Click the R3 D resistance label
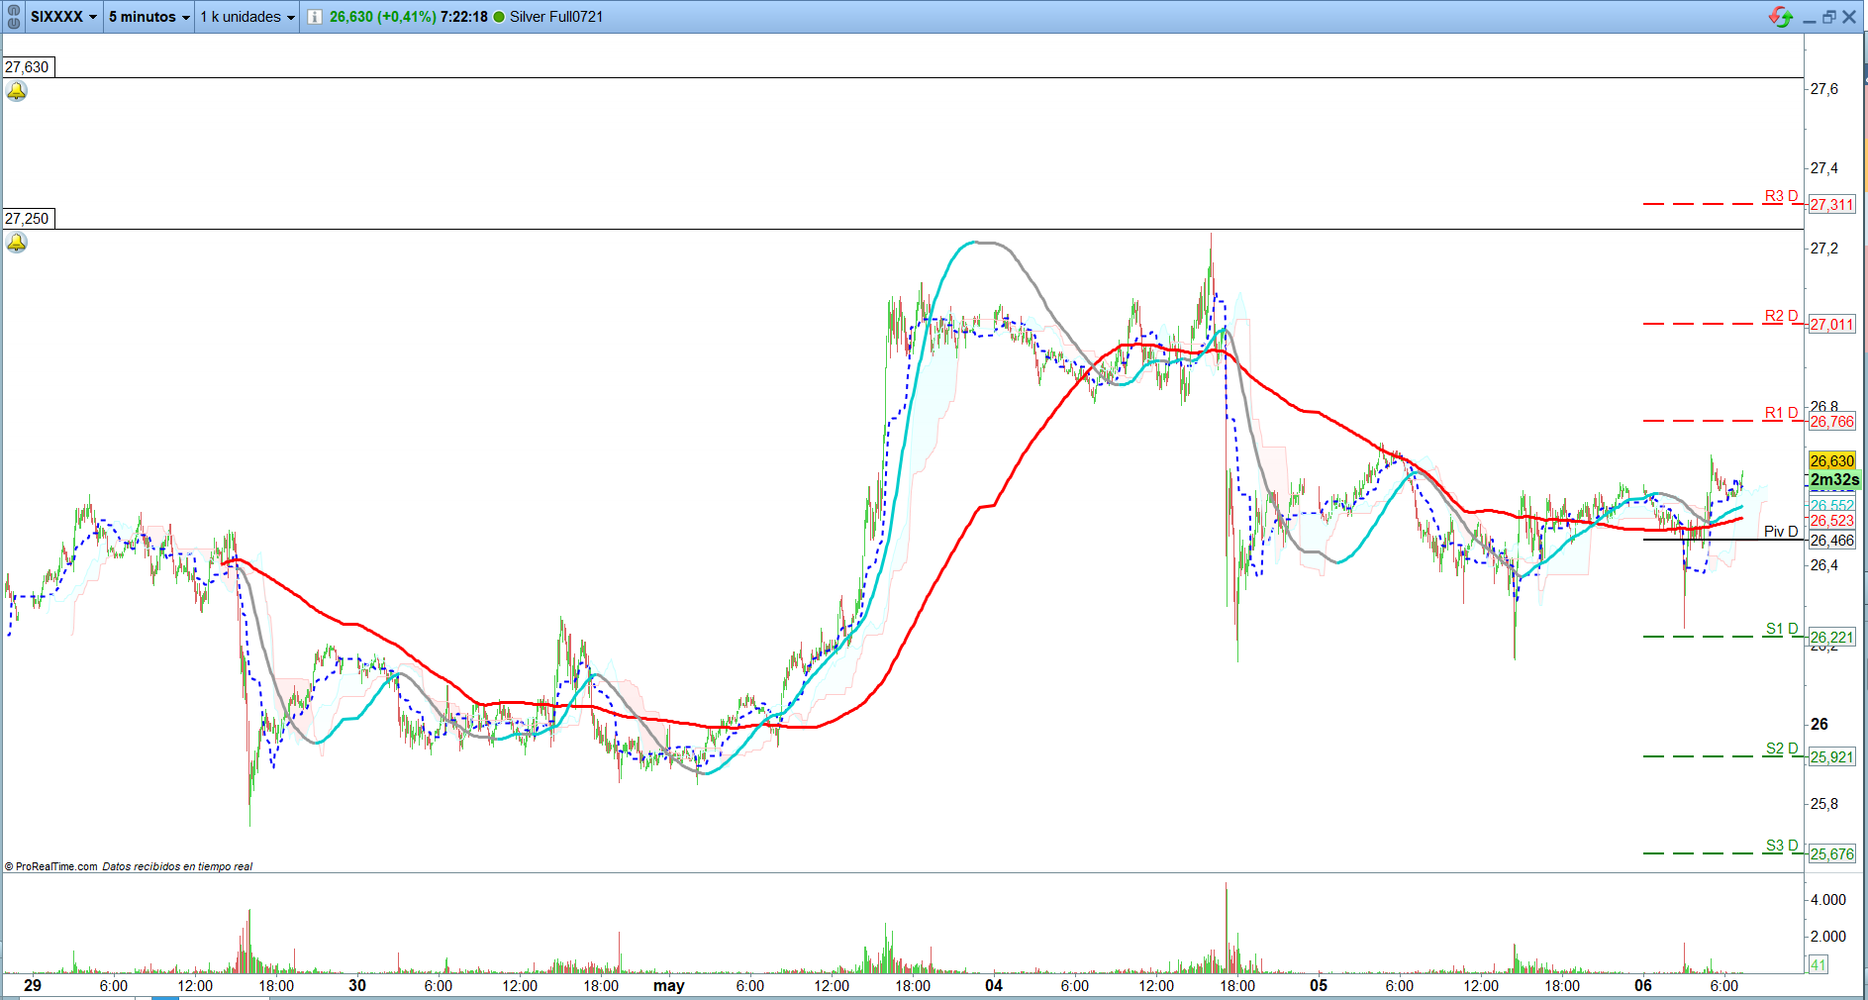This screenshot has width=1868, height=1000. tap(1781, 196)
